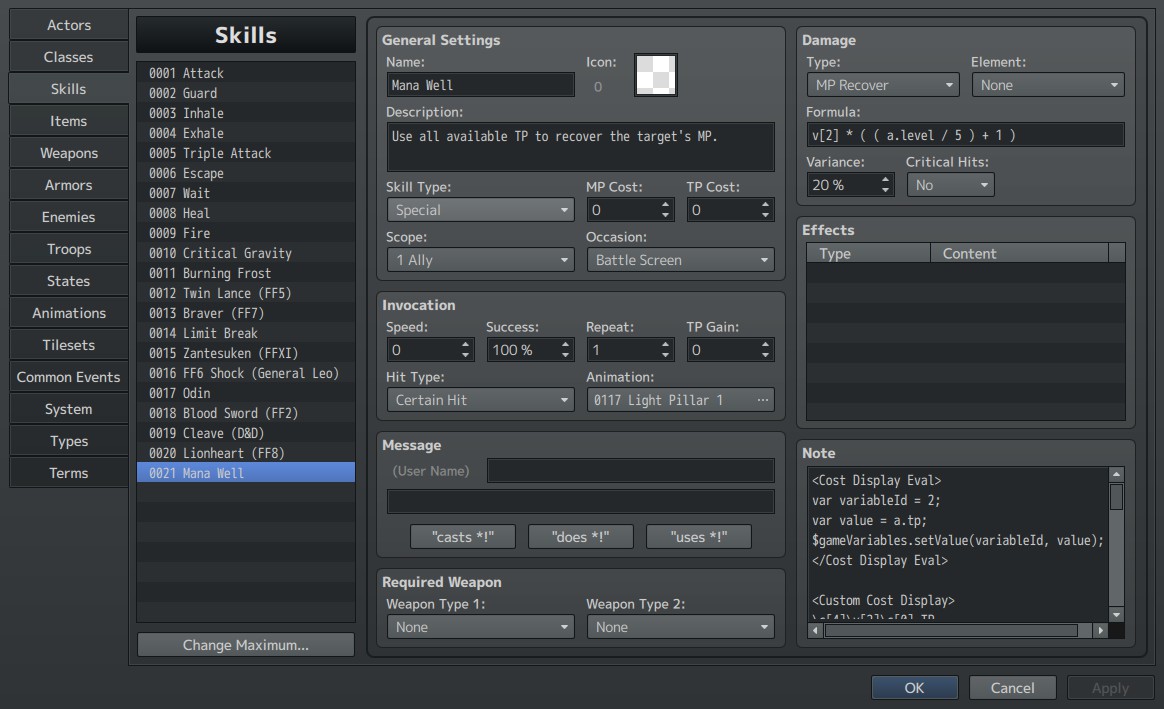
Task: Select skill 0014 Limit Break
Action: tap(246, 333)
